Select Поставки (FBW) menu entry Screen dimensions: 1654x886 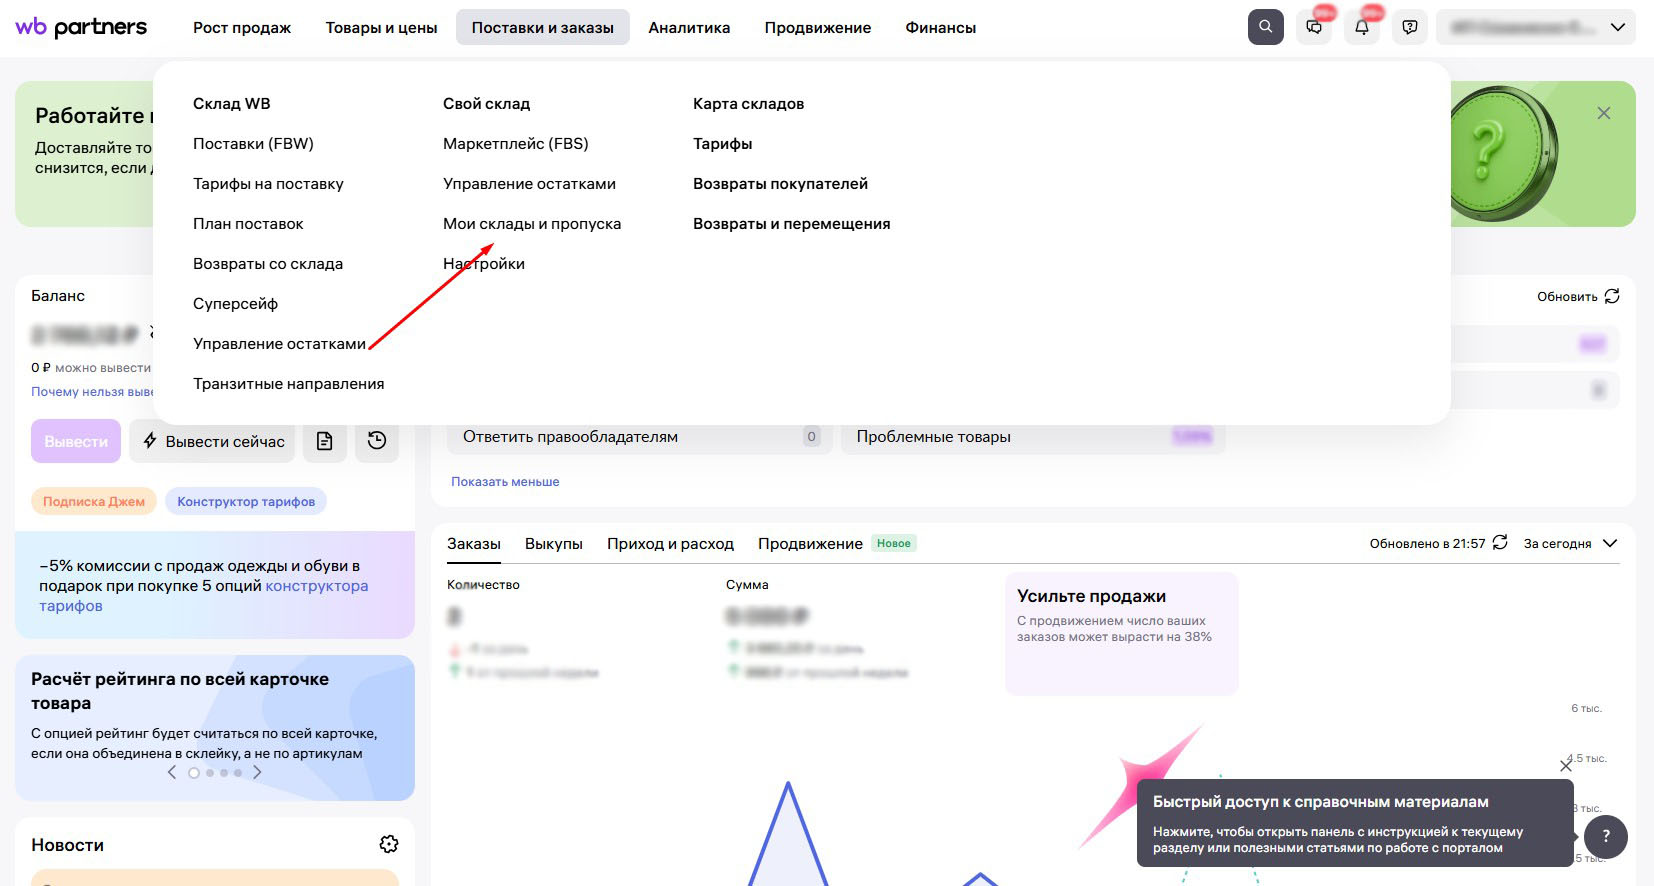(x=253, y=144)
